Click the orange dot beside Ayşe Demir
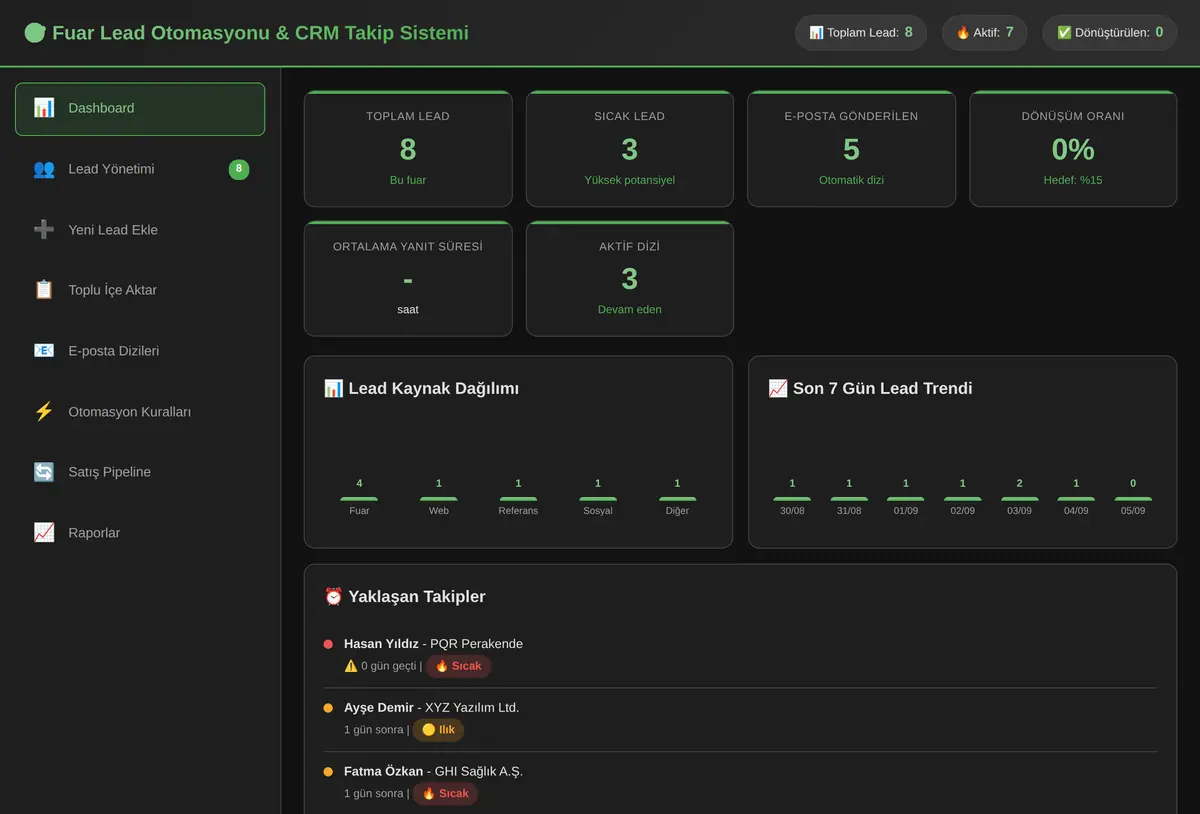 coord(328,708)
